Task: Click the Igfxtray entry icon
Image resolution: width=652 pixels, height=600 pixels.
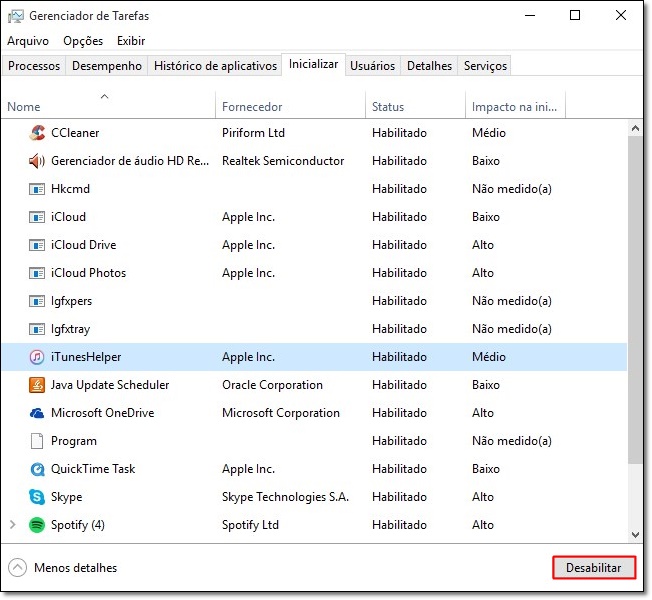Action: point(37,329)
